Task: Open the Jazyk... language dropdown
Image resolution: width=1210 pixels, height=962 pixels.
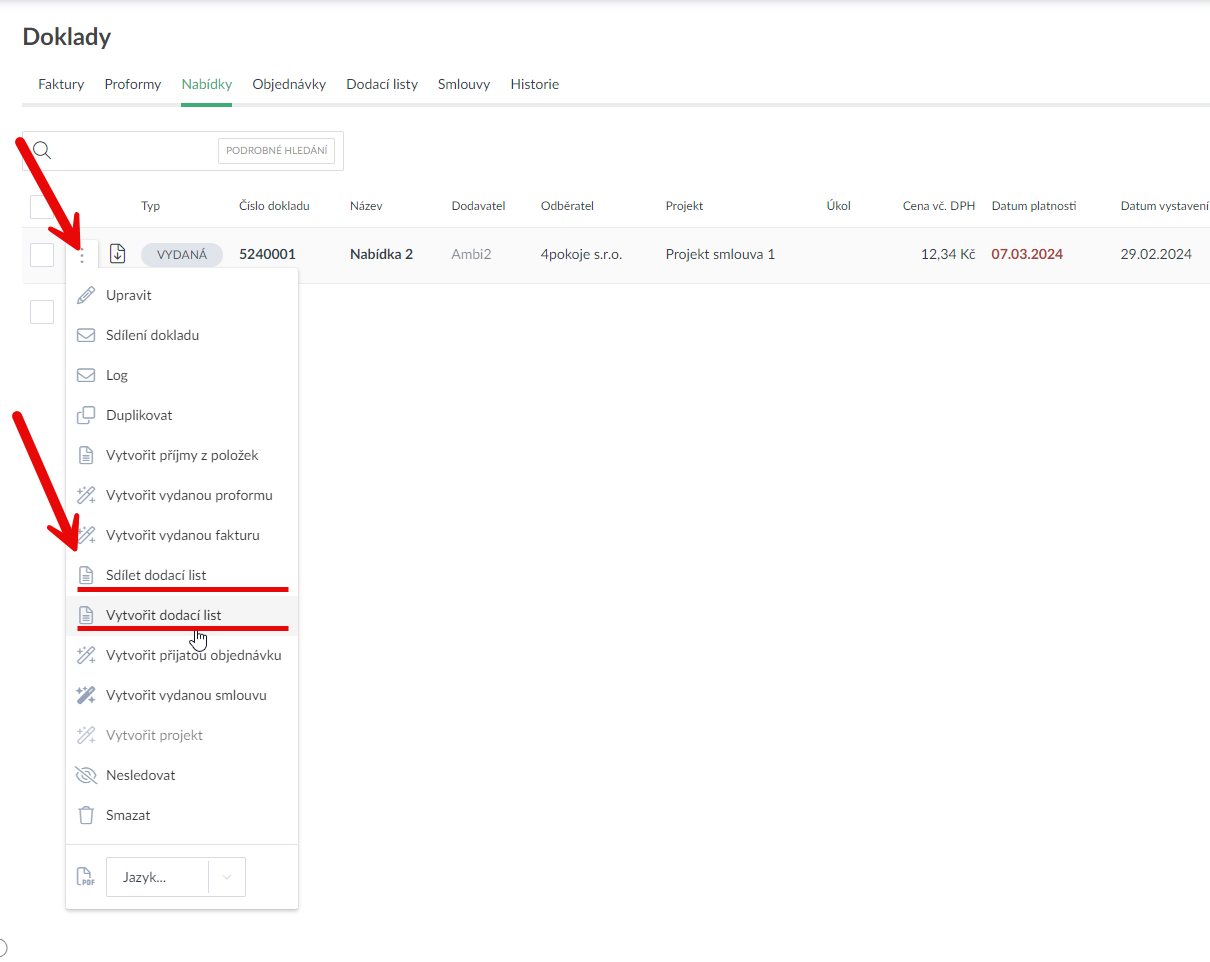Action: (x=156, y=877)
